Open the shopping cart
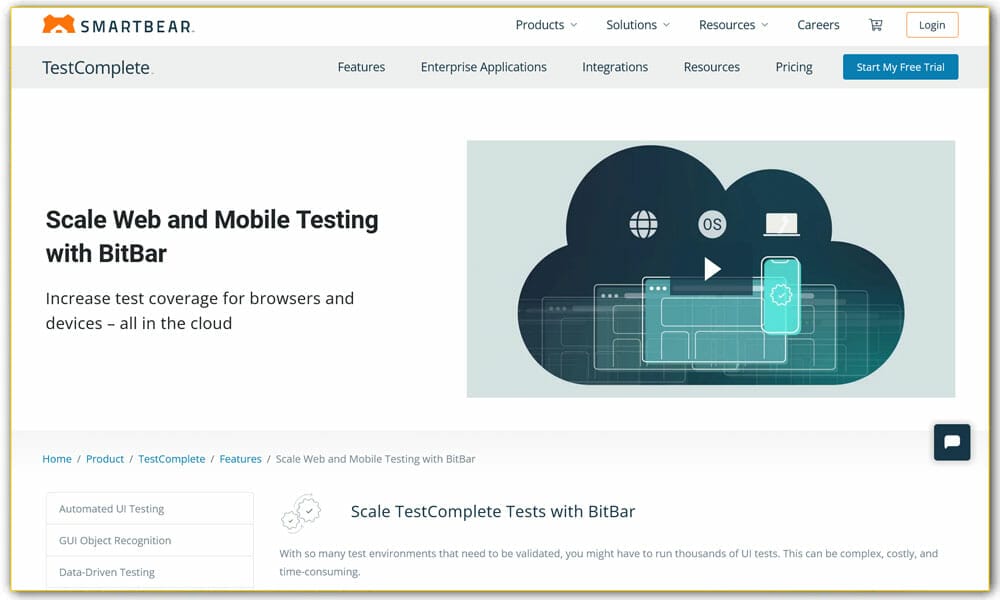 [875, 24]
